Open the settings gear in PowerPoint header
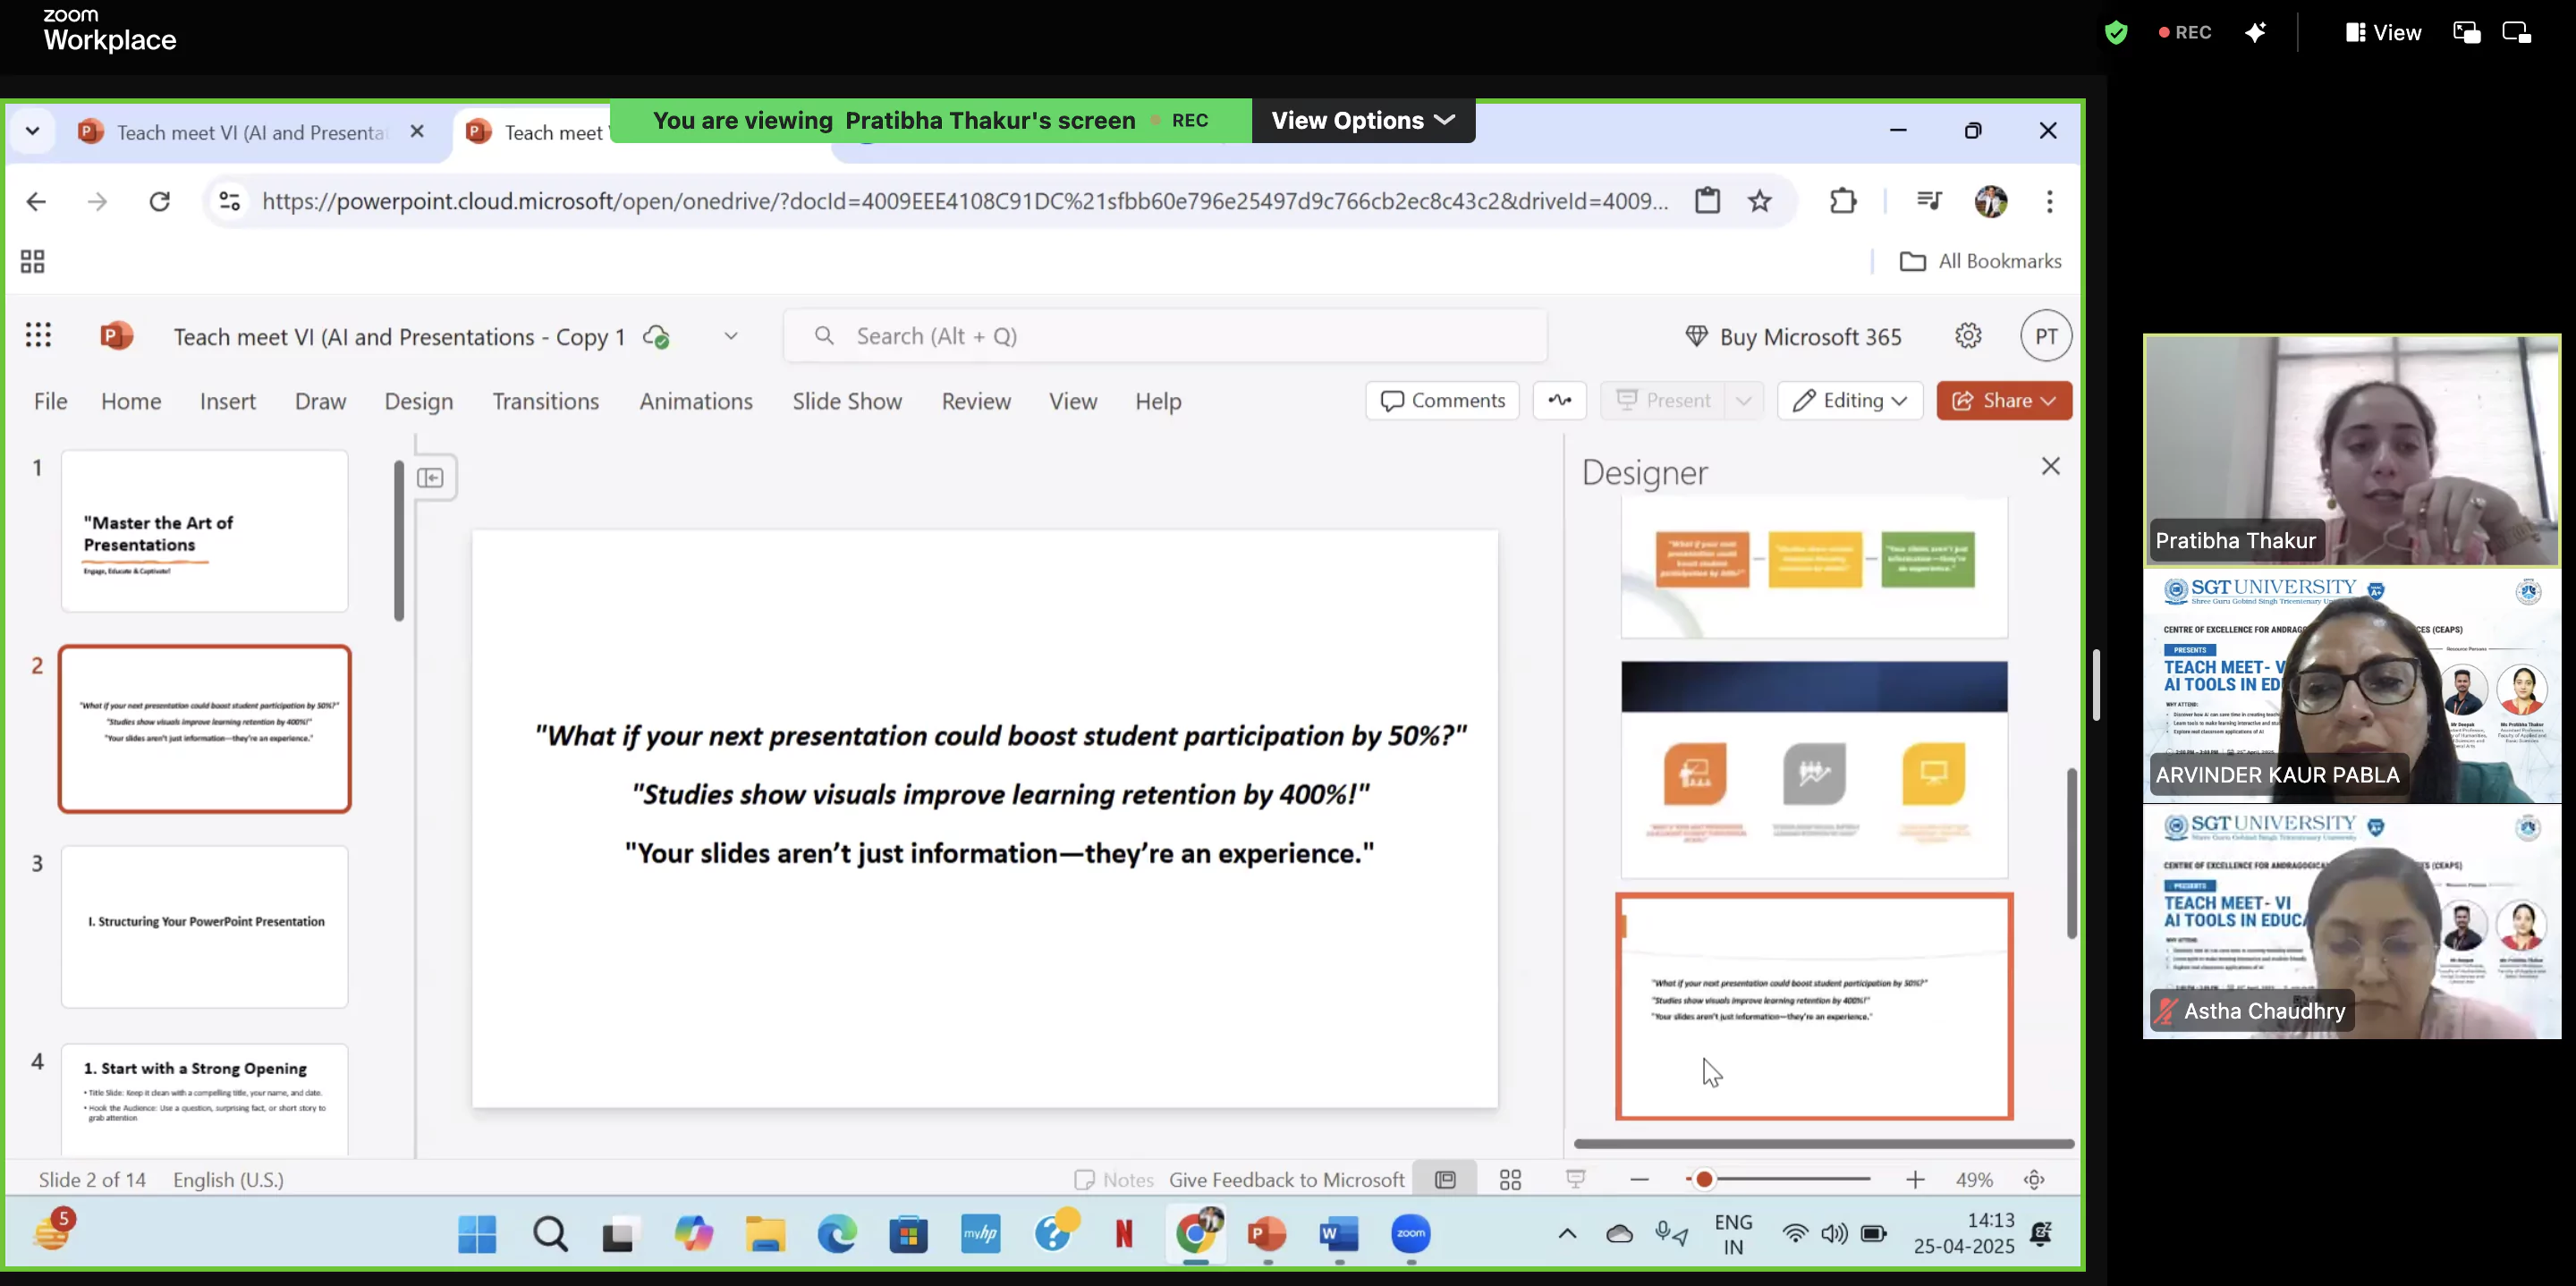 tap(1968, 336)
